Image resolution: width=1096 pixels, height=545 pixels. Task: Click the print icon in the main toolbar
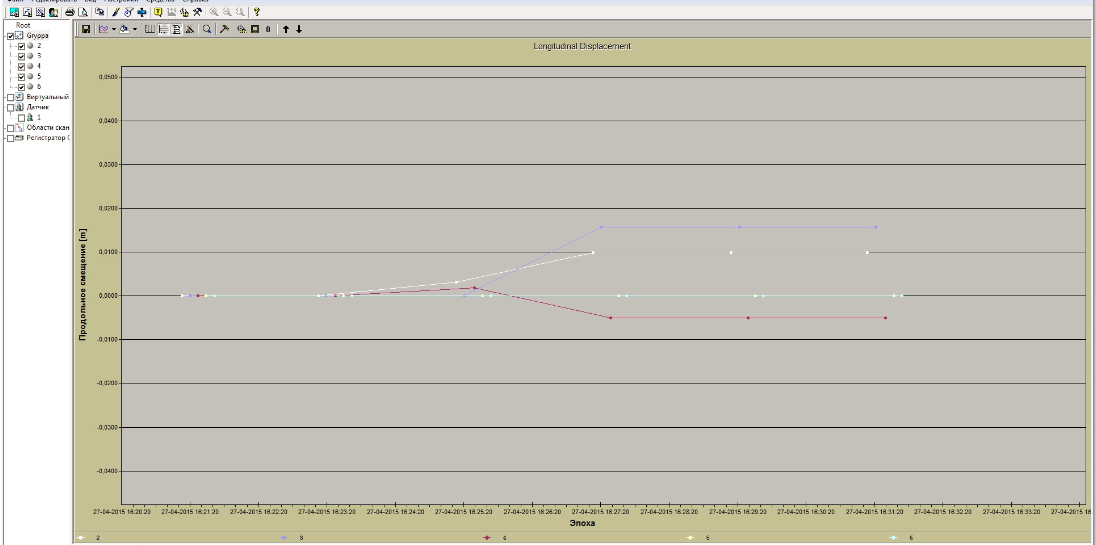(x=69, y=12)
